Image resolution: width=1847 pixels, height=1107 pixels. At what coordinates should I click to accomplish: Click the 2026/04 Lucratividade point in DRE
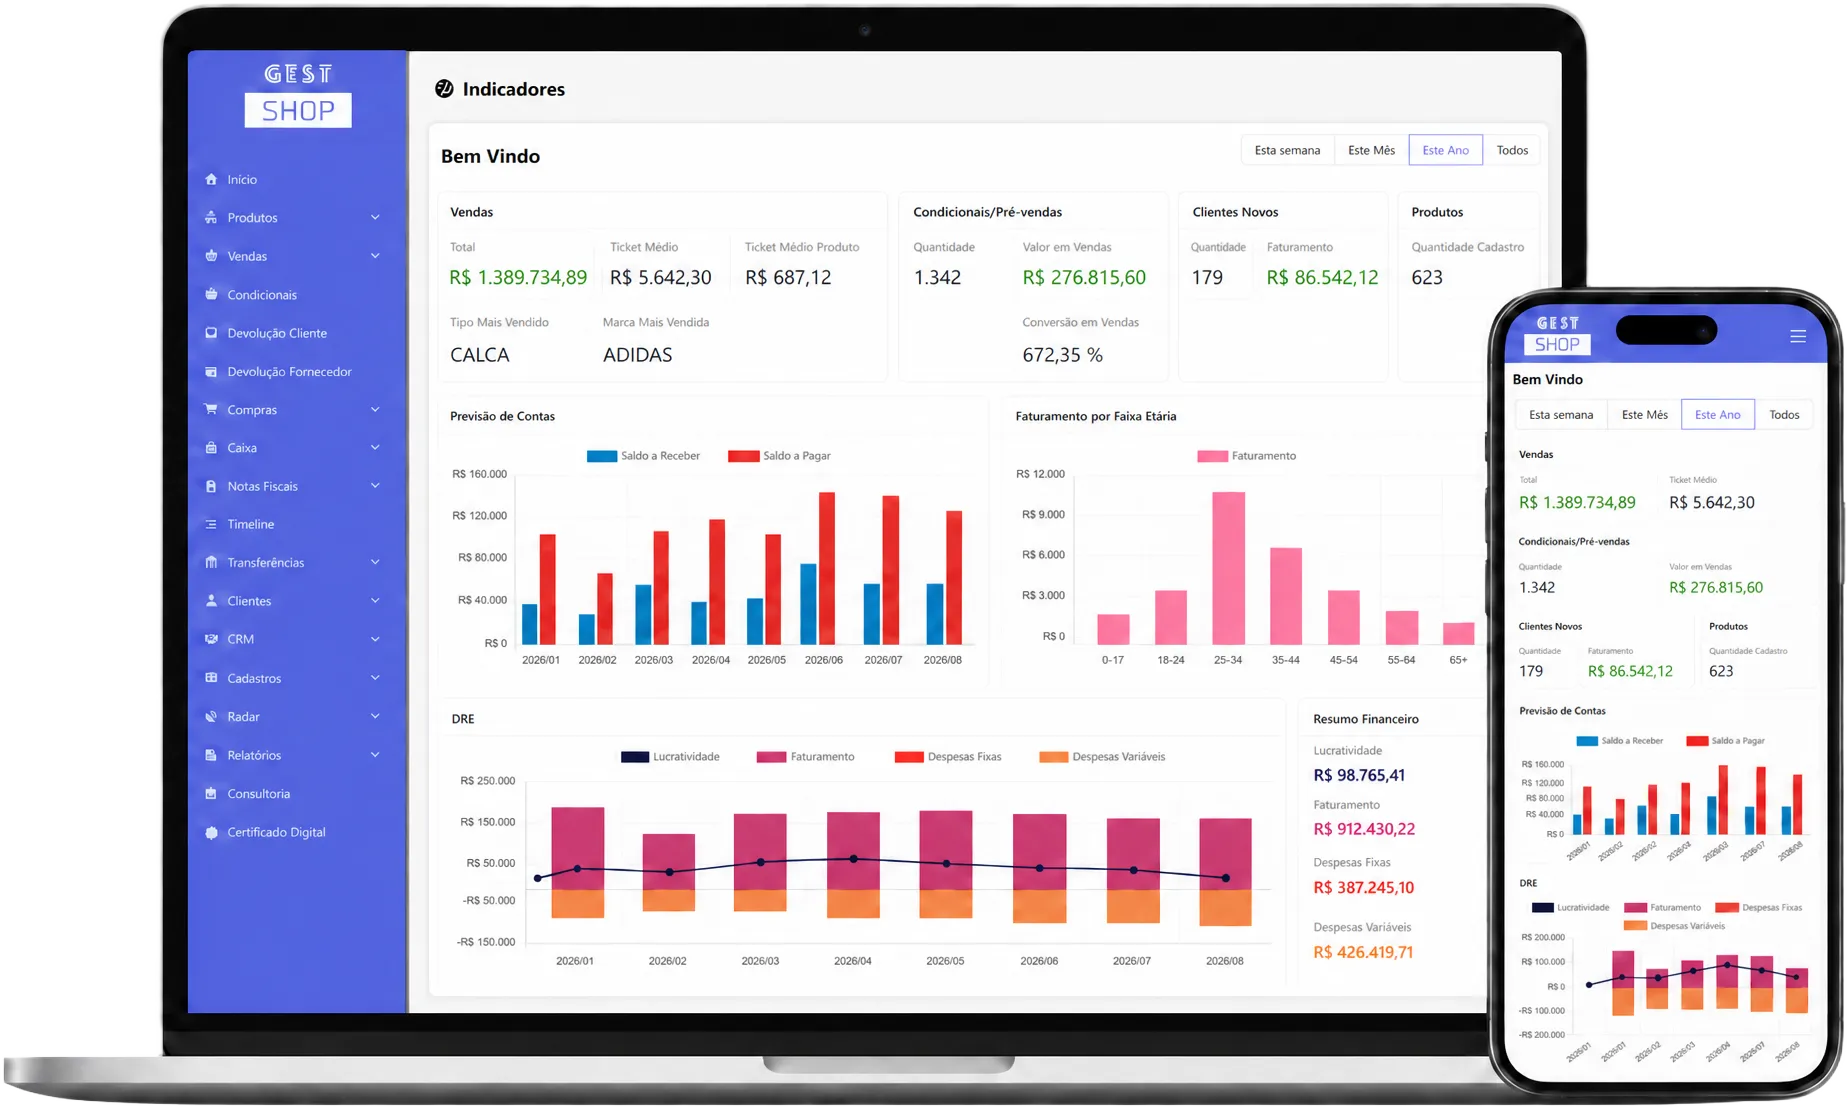click(x=853, y=859)
